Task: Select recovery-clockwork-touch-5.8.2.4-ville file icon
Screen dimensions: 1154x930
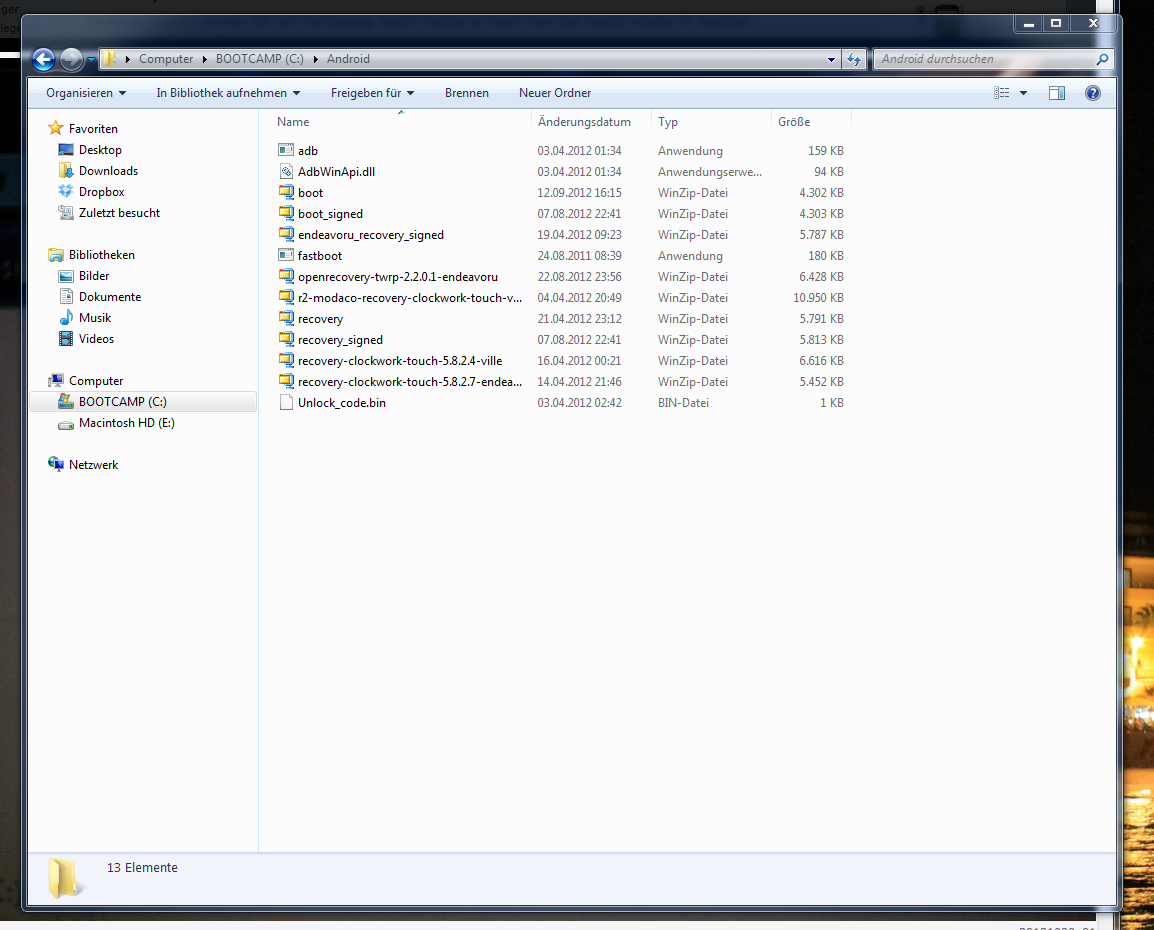Action: point(286,361)
